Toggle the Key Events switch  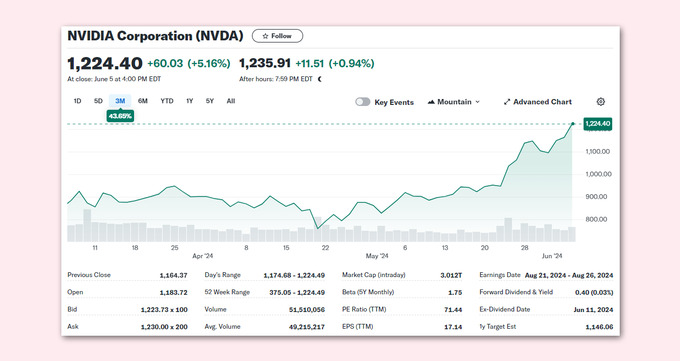363,102
